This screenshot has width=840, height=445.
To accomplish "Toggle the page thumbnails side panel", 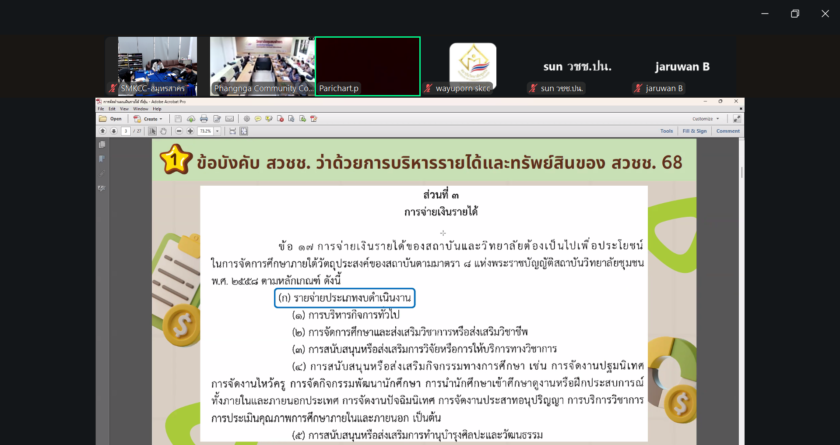I will coord(101,145).
